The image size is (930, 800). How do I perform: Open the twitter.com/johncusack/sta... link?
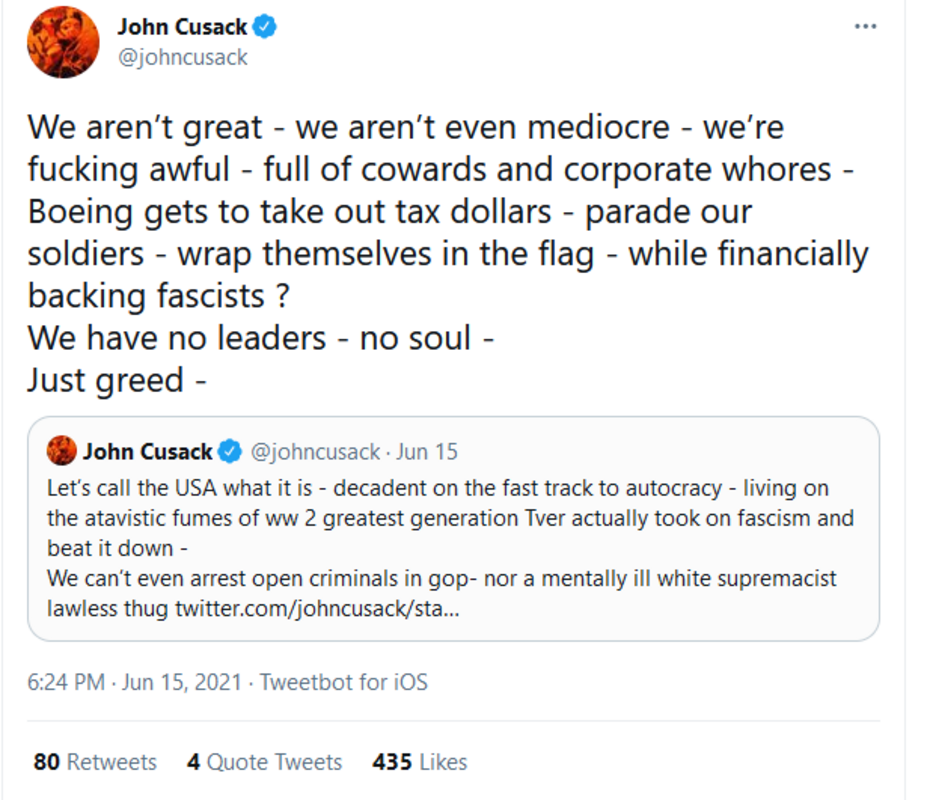317,608
